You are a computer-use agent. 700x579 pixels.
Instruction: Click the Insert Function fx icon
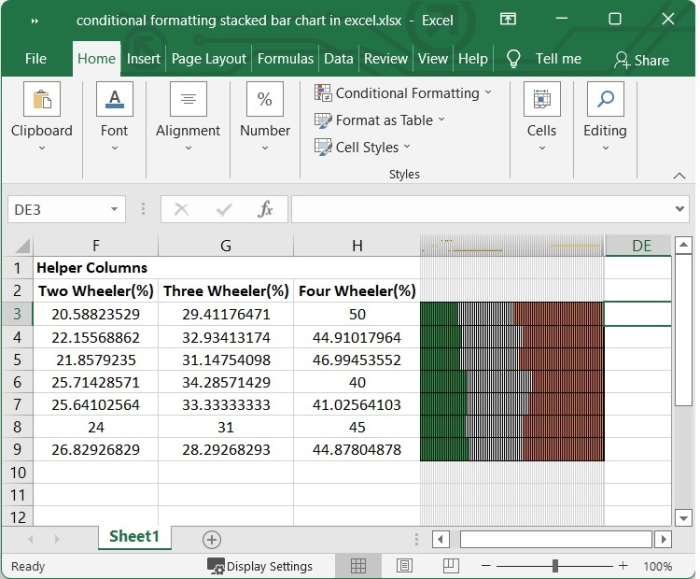pos(265,209)
